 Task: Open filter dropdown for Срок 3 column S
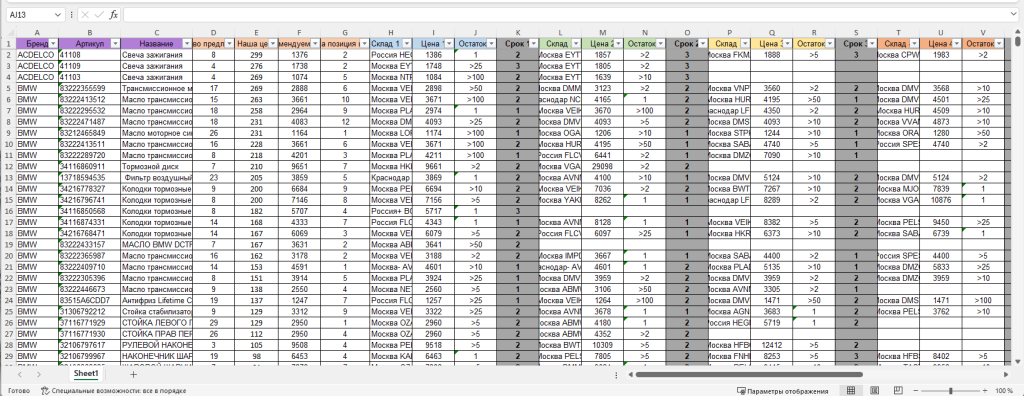(x=871, y=43)
